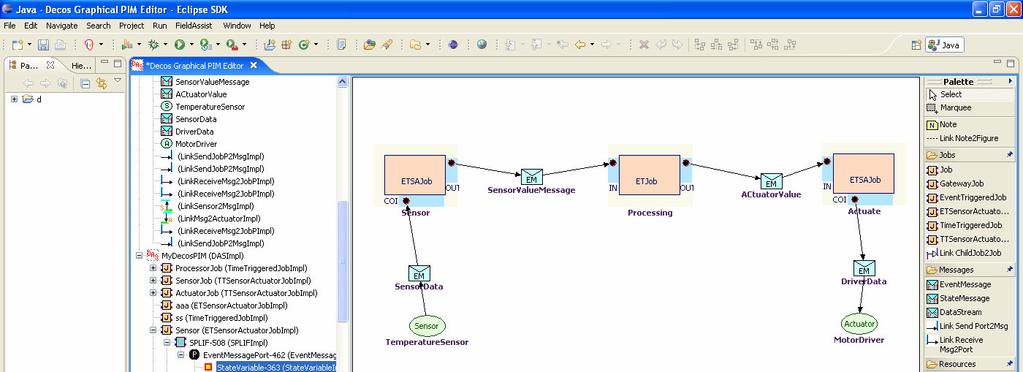Click the Save icon in toolbar
Image resolution: width=1023 pixels, height=372 pixels.
pos(44,44)
